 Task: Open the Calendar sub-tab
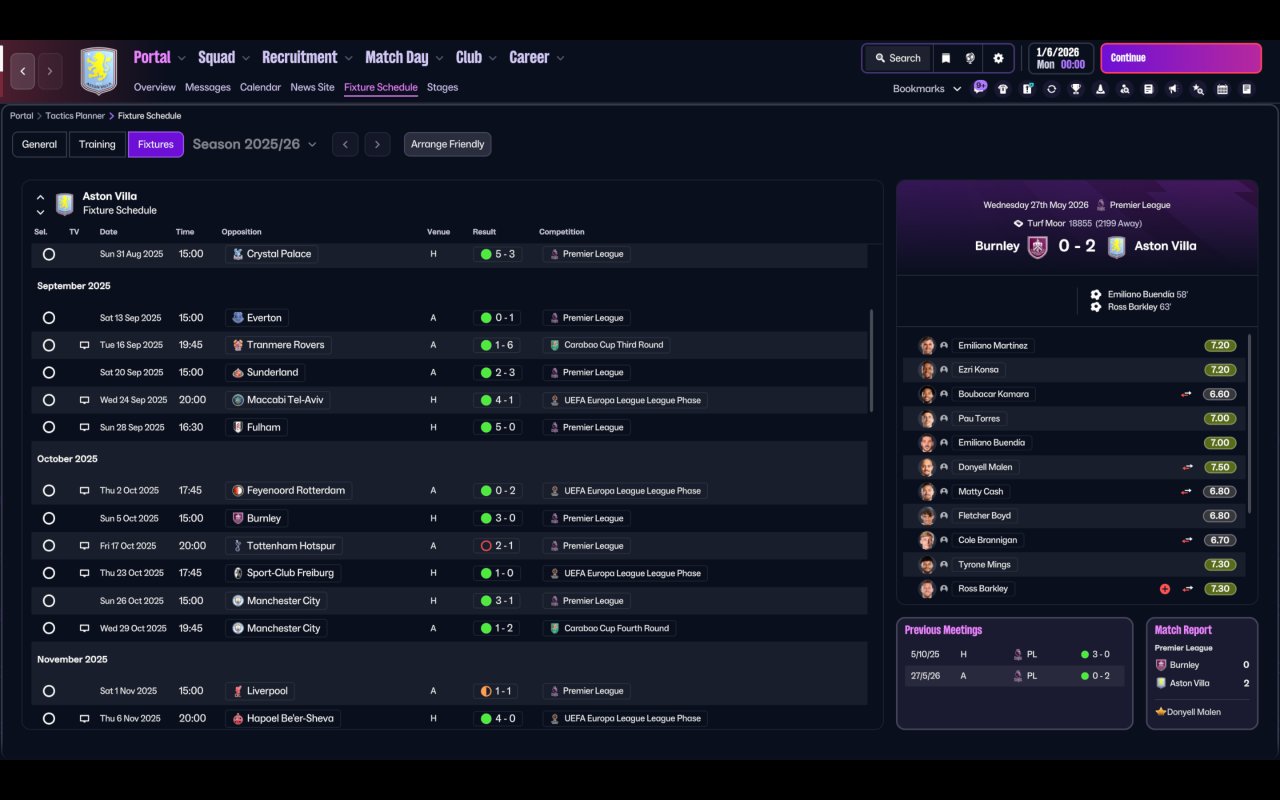[x=260, y=87]
